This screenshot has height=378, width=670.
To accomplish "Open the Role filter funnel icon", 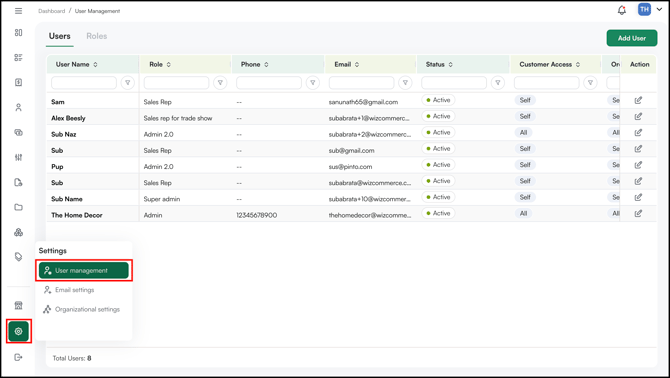I will pyautogui.click(x=220, y=82).
